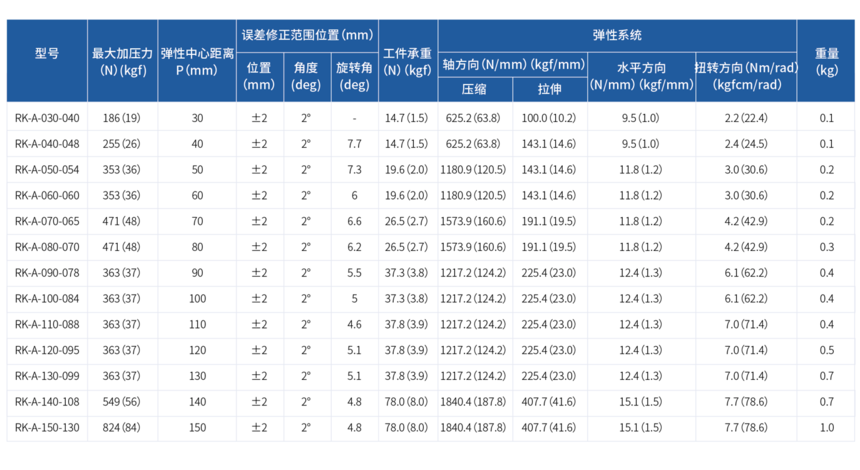Screen dimensions: 860x470
Task: Click rotation angle 5.5
Action: pyautogui.click(x=354, y=273)
